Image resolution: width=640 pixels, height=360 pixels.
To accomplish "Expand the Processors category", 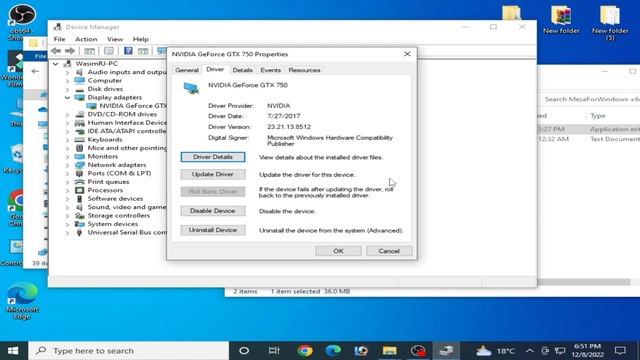I will coord(67,190).
